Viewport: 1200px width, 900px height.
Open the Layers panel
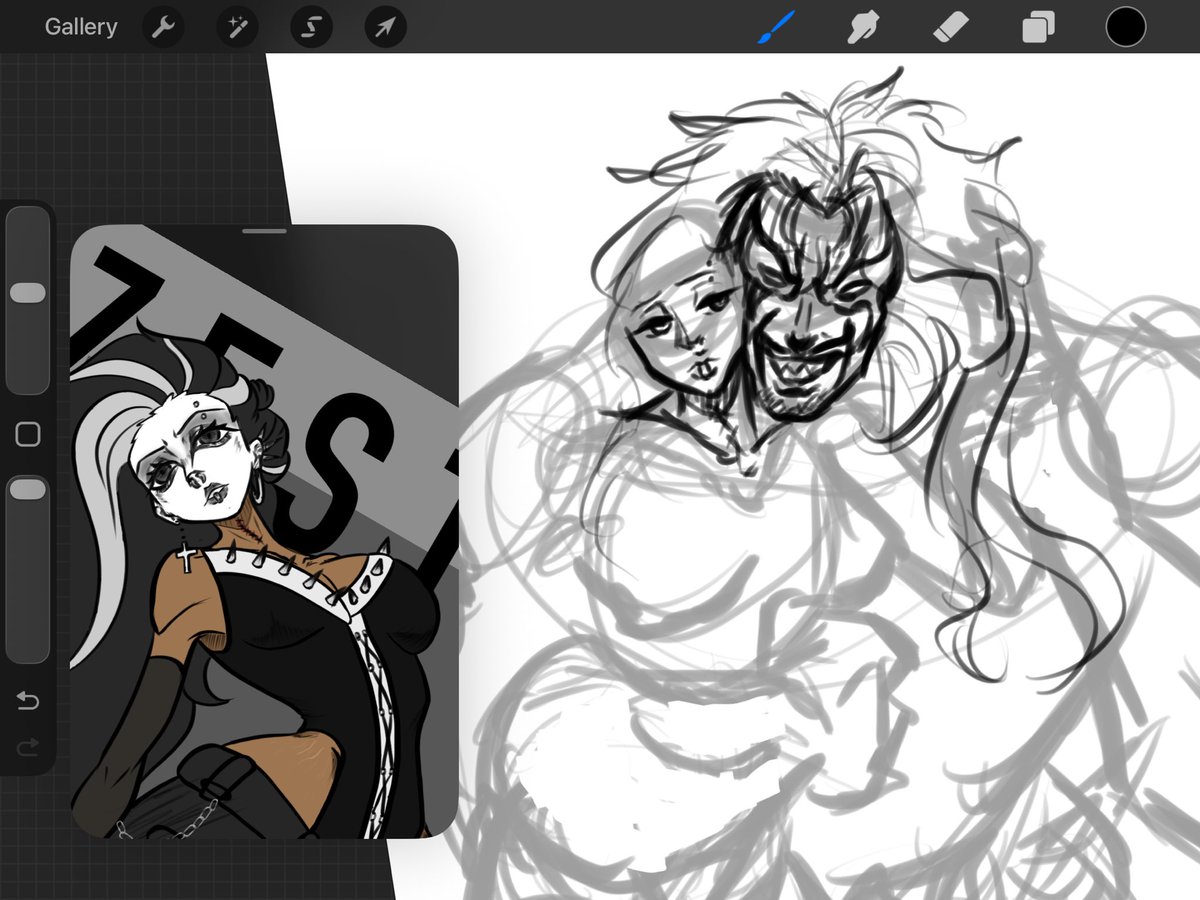[1038, 27]
